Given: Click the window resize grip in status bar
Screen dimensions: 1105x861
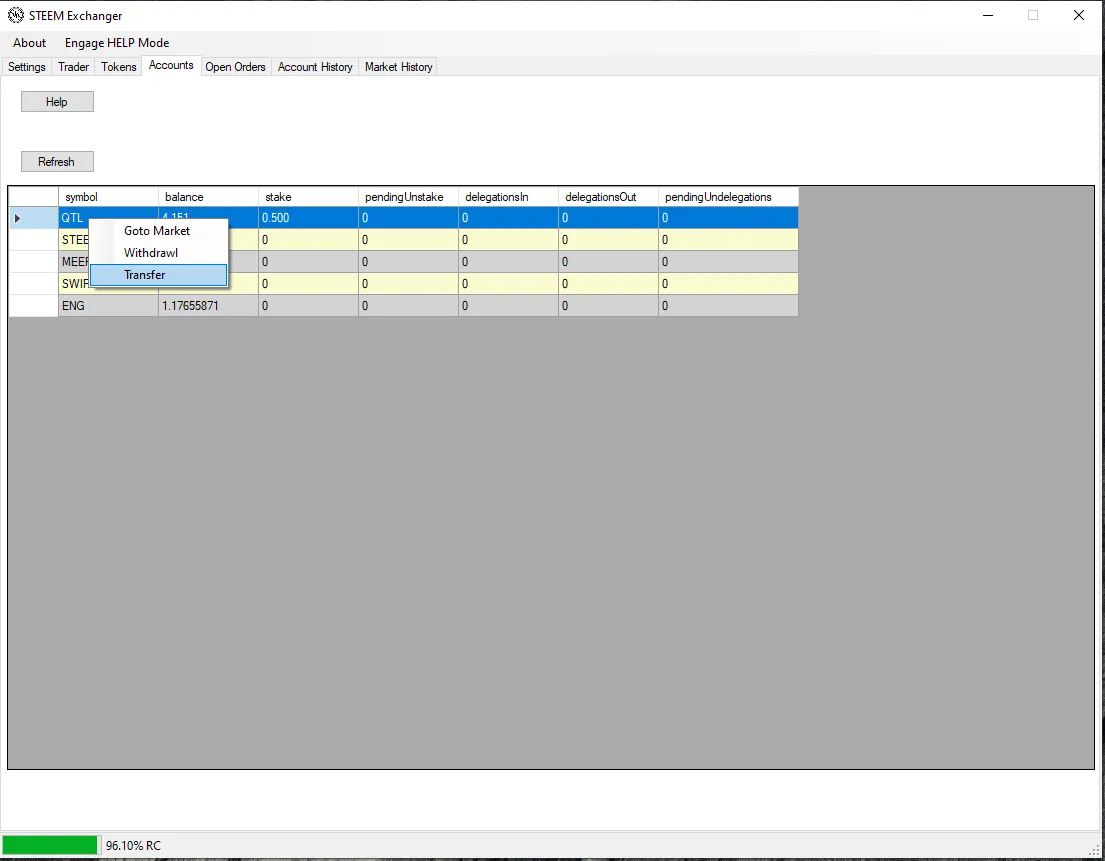Looking at the screenshot, I should [1094, 850].
